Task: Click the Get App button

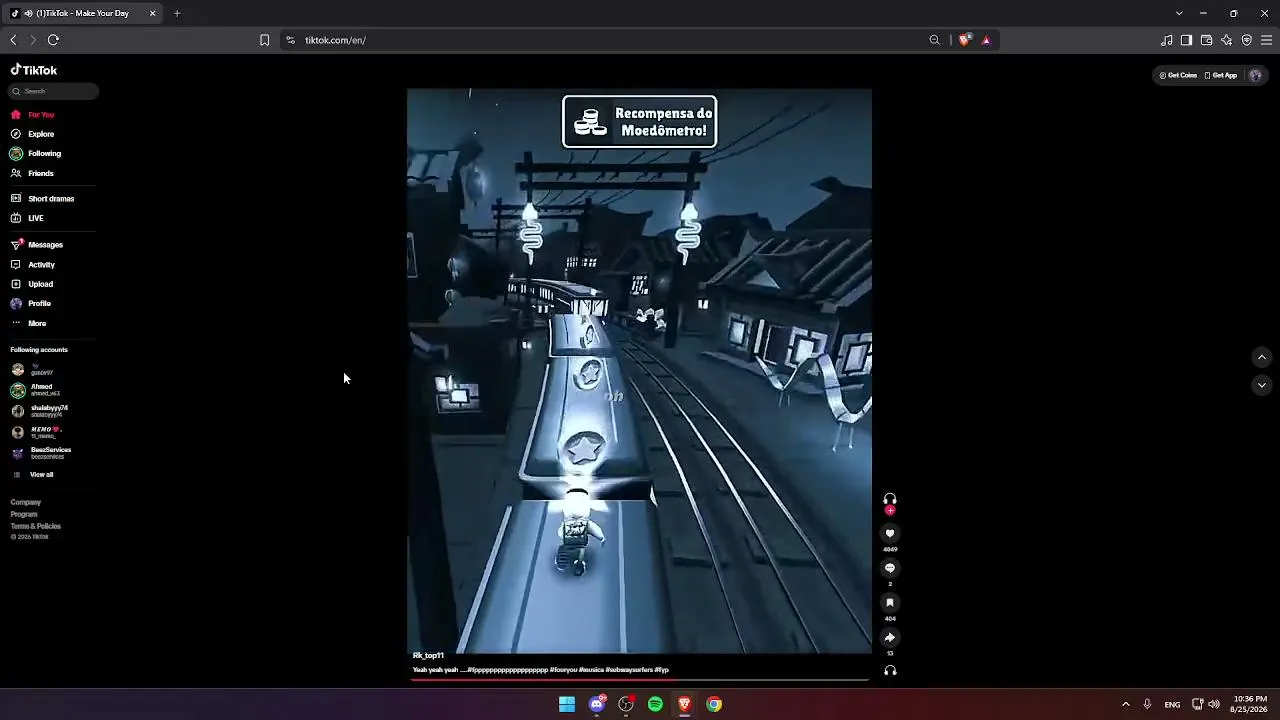Action: pyautogui.click(x=1221, y=75)
